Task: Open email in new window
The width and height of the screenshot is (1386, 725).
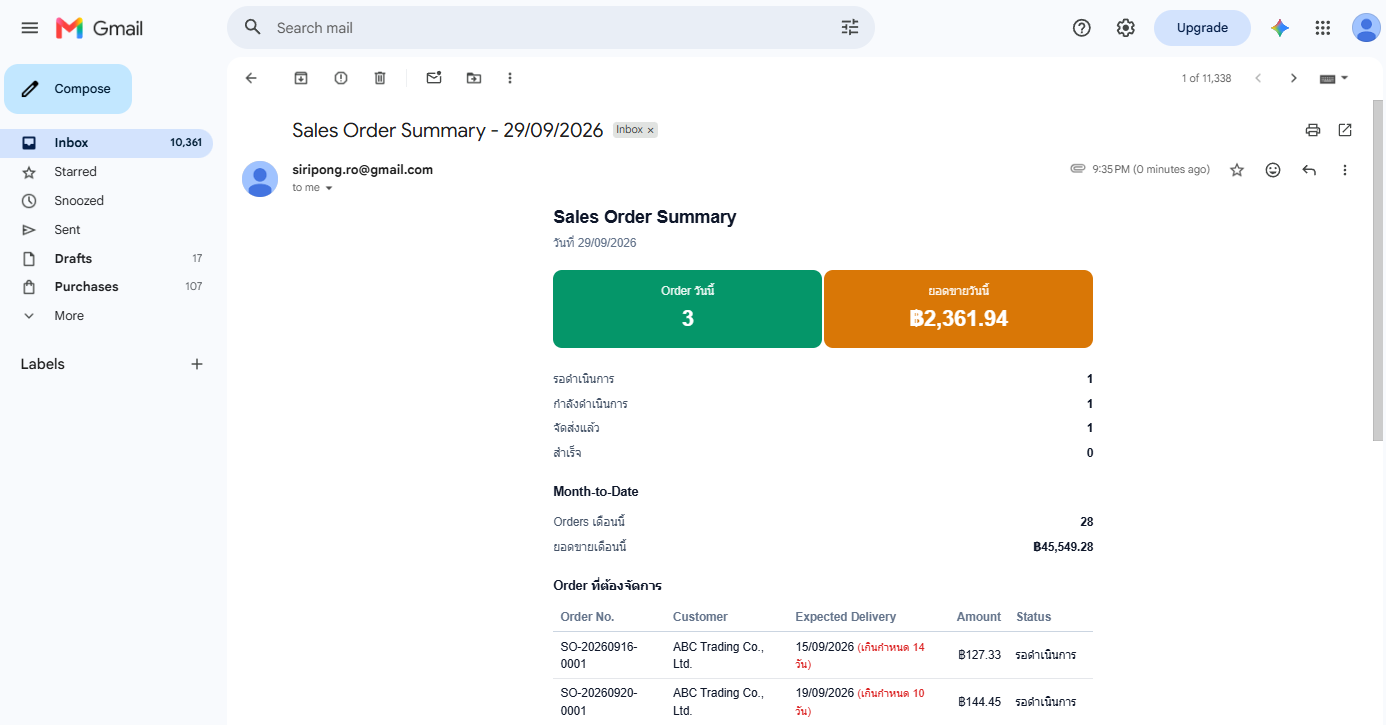Action: 1345,130
